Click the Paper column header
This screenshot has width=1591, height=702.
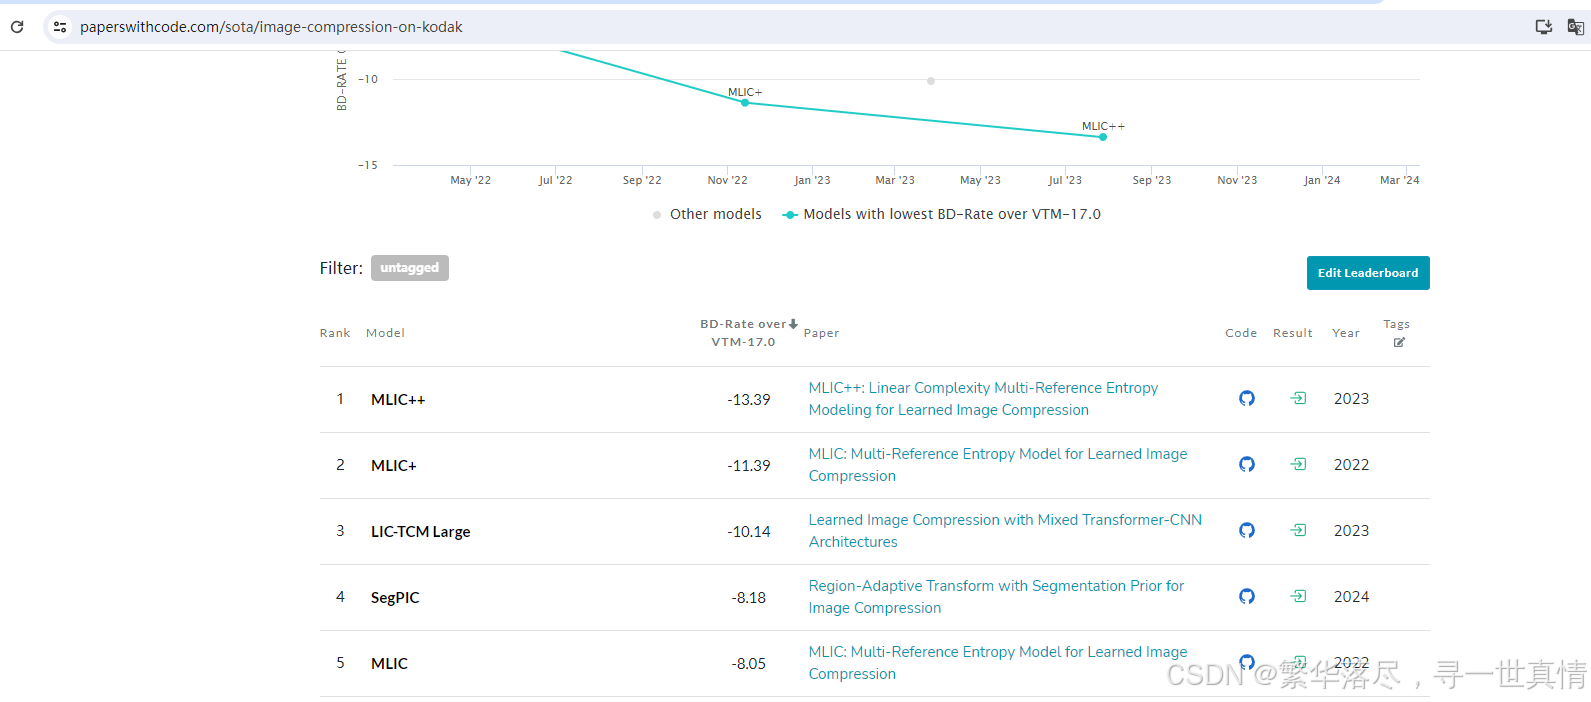[x=821, y=333]
